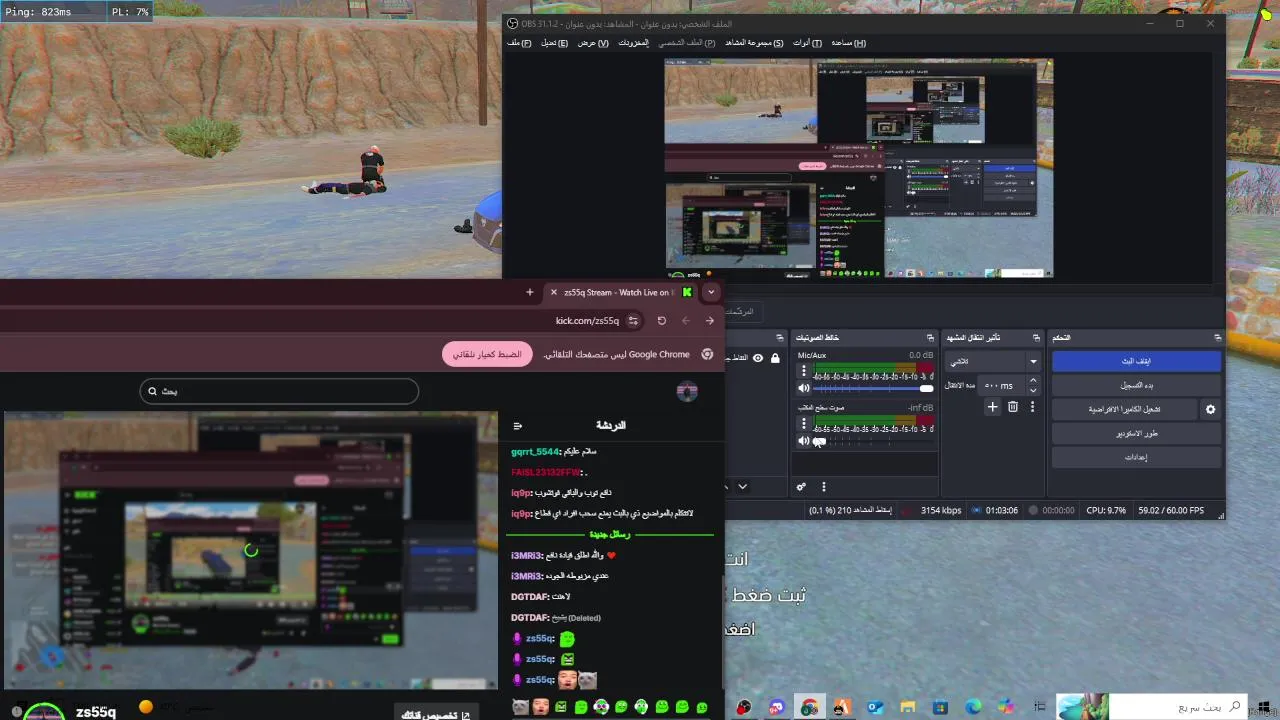
Task: Open Outlook from the taskbar
Action: click(x=875, y=707)
